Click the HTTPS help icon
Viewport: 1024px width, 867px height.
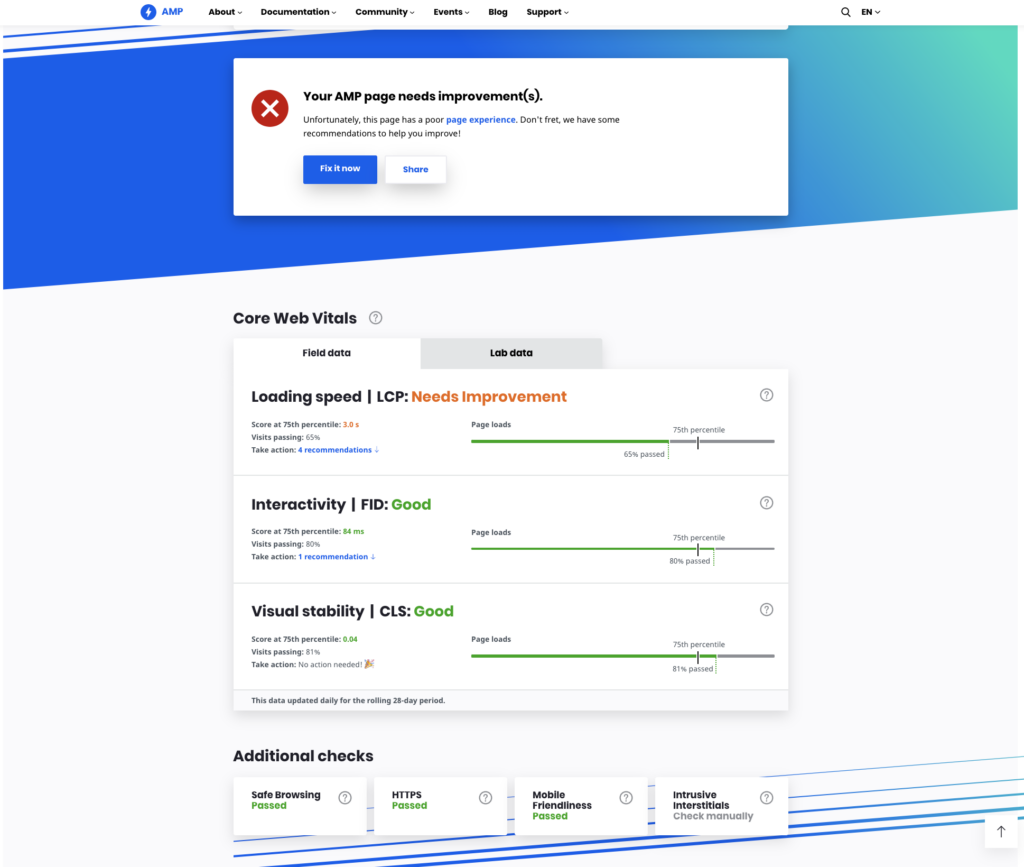pos(485,798)
